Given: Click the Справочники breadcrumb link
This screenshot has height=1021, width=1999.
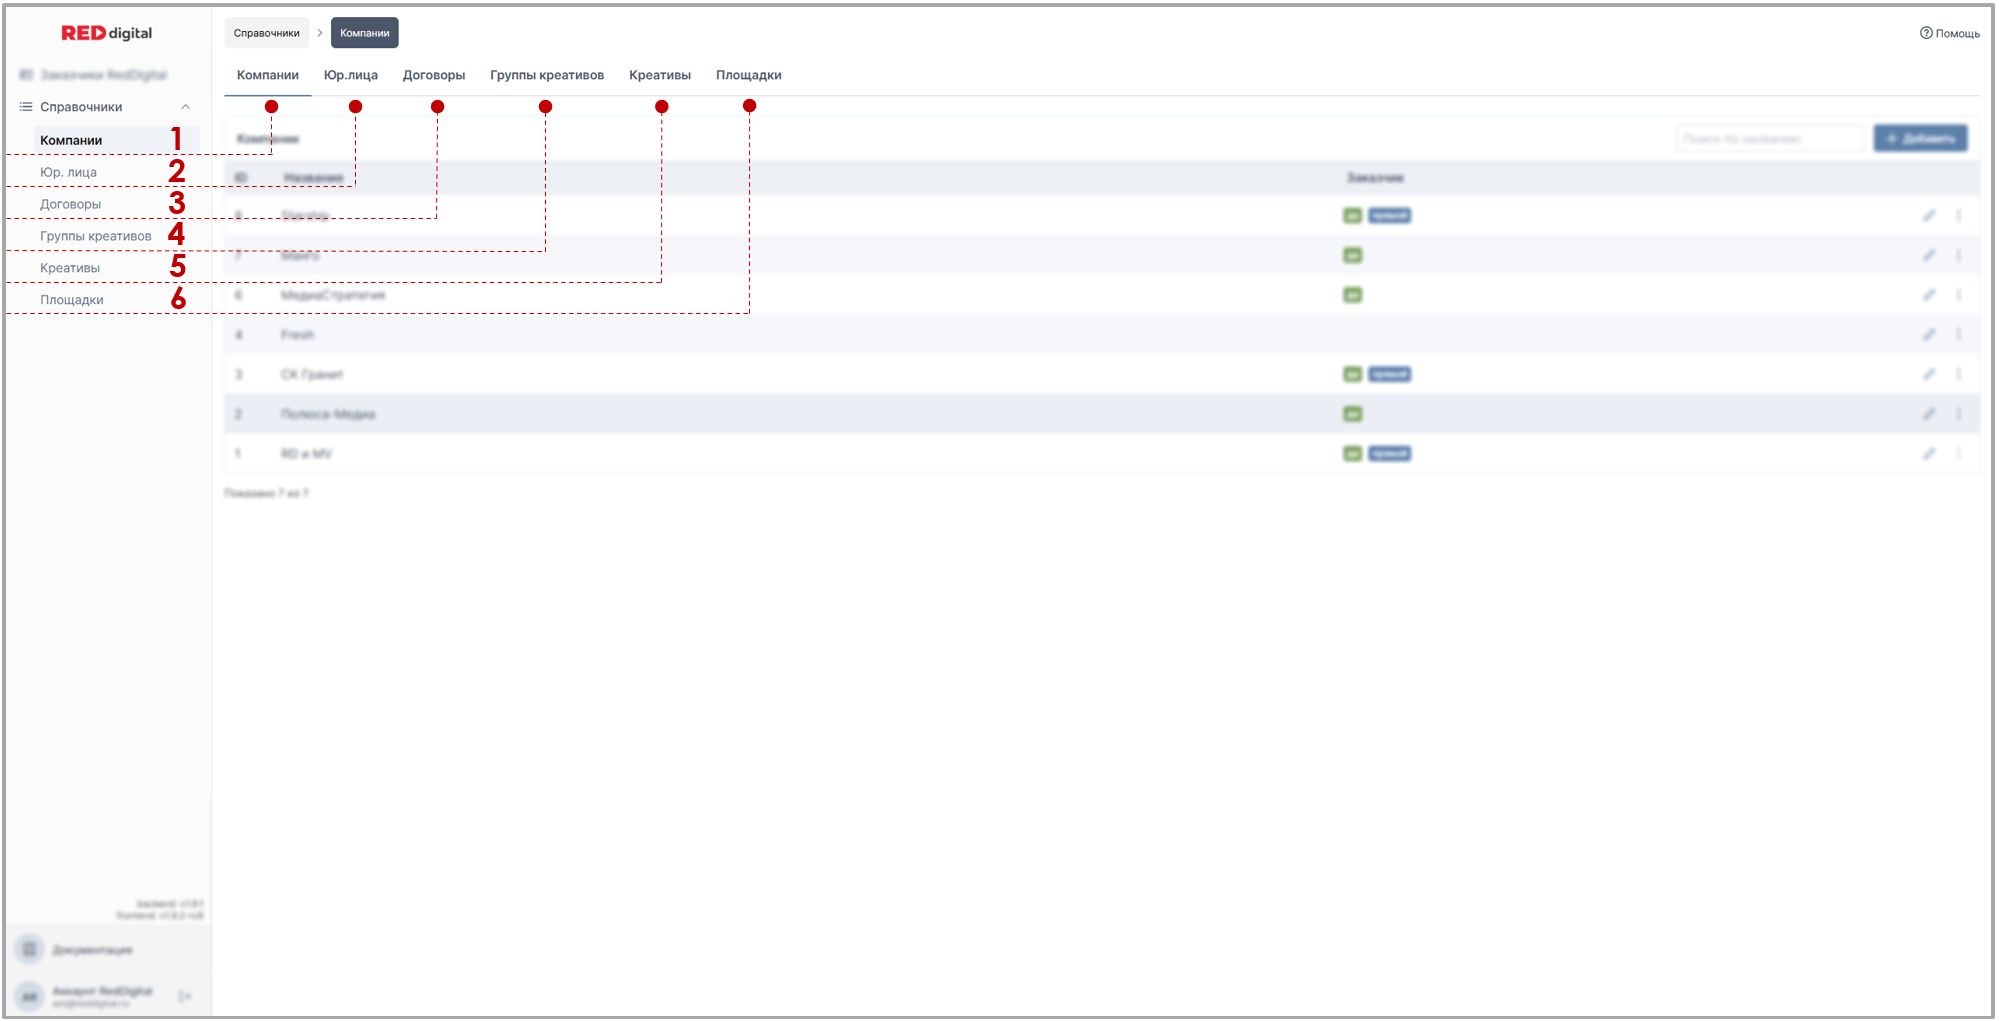Looking at the screenshot, I should [x=266, y=33].
